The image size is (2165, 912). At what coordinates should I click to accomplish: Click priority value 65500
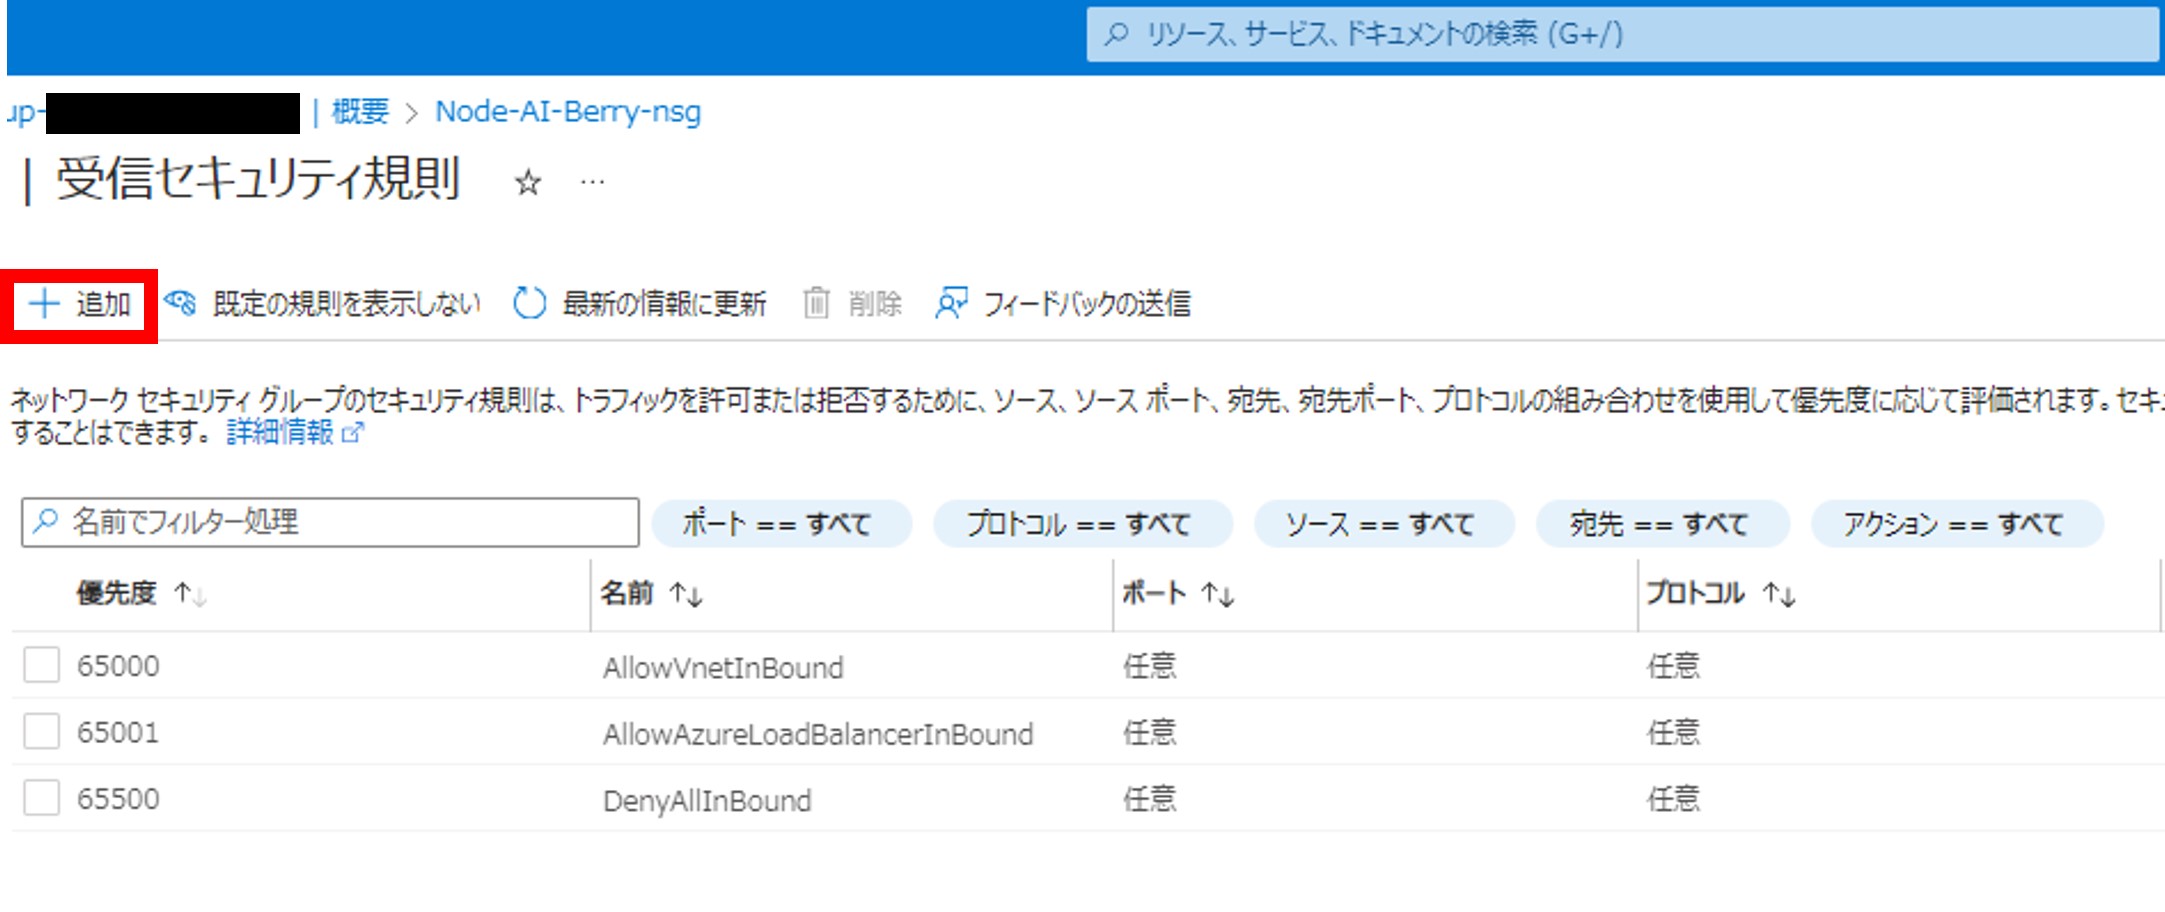coord(118,800)
